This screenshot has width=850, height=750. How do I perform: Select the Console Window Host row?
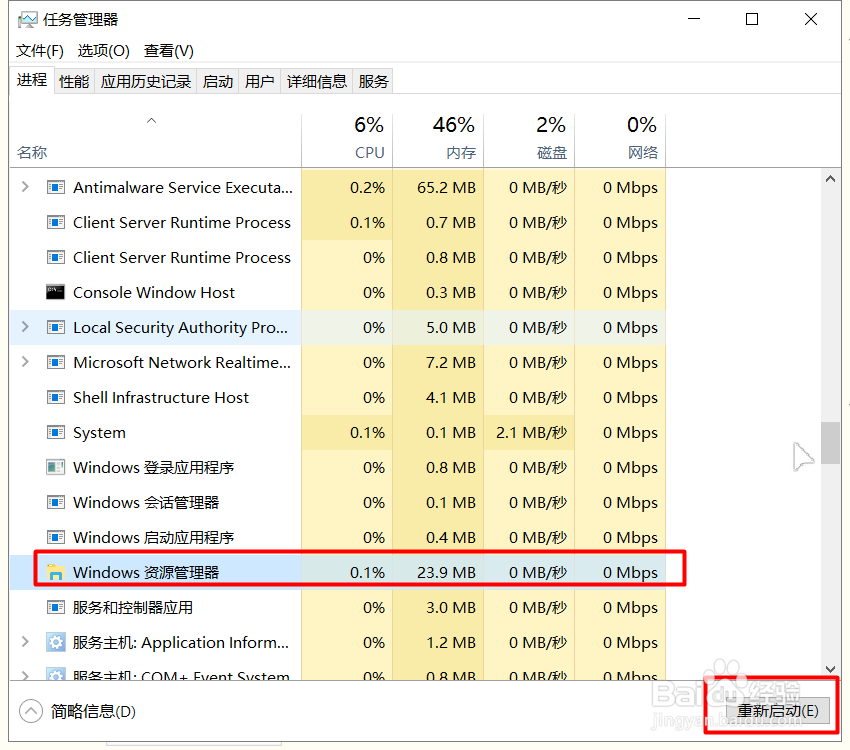[338, 292]
